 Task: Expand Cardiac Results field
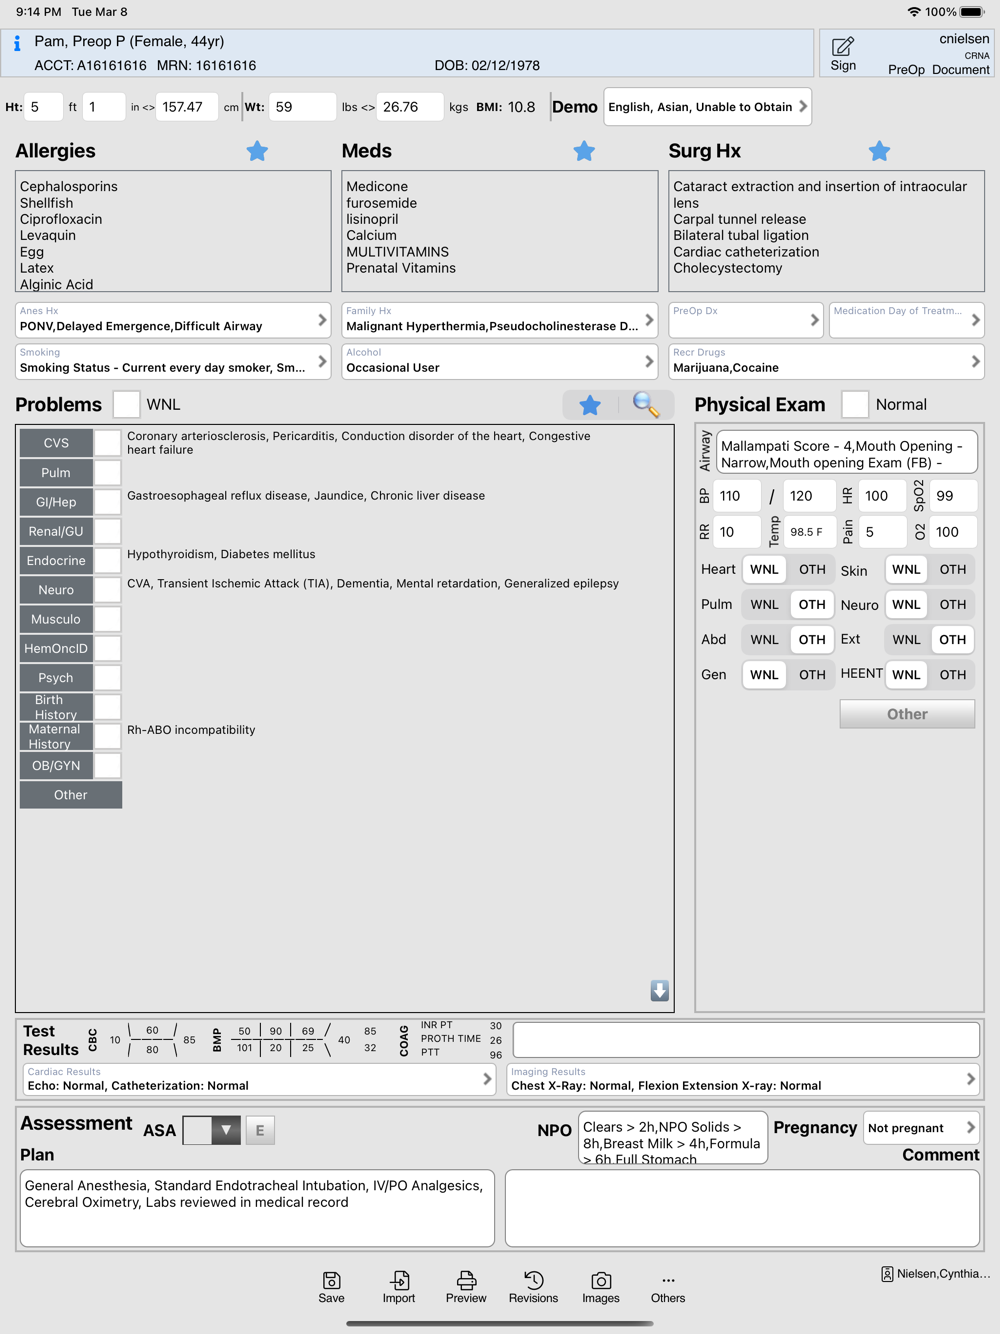(259, 1079)
